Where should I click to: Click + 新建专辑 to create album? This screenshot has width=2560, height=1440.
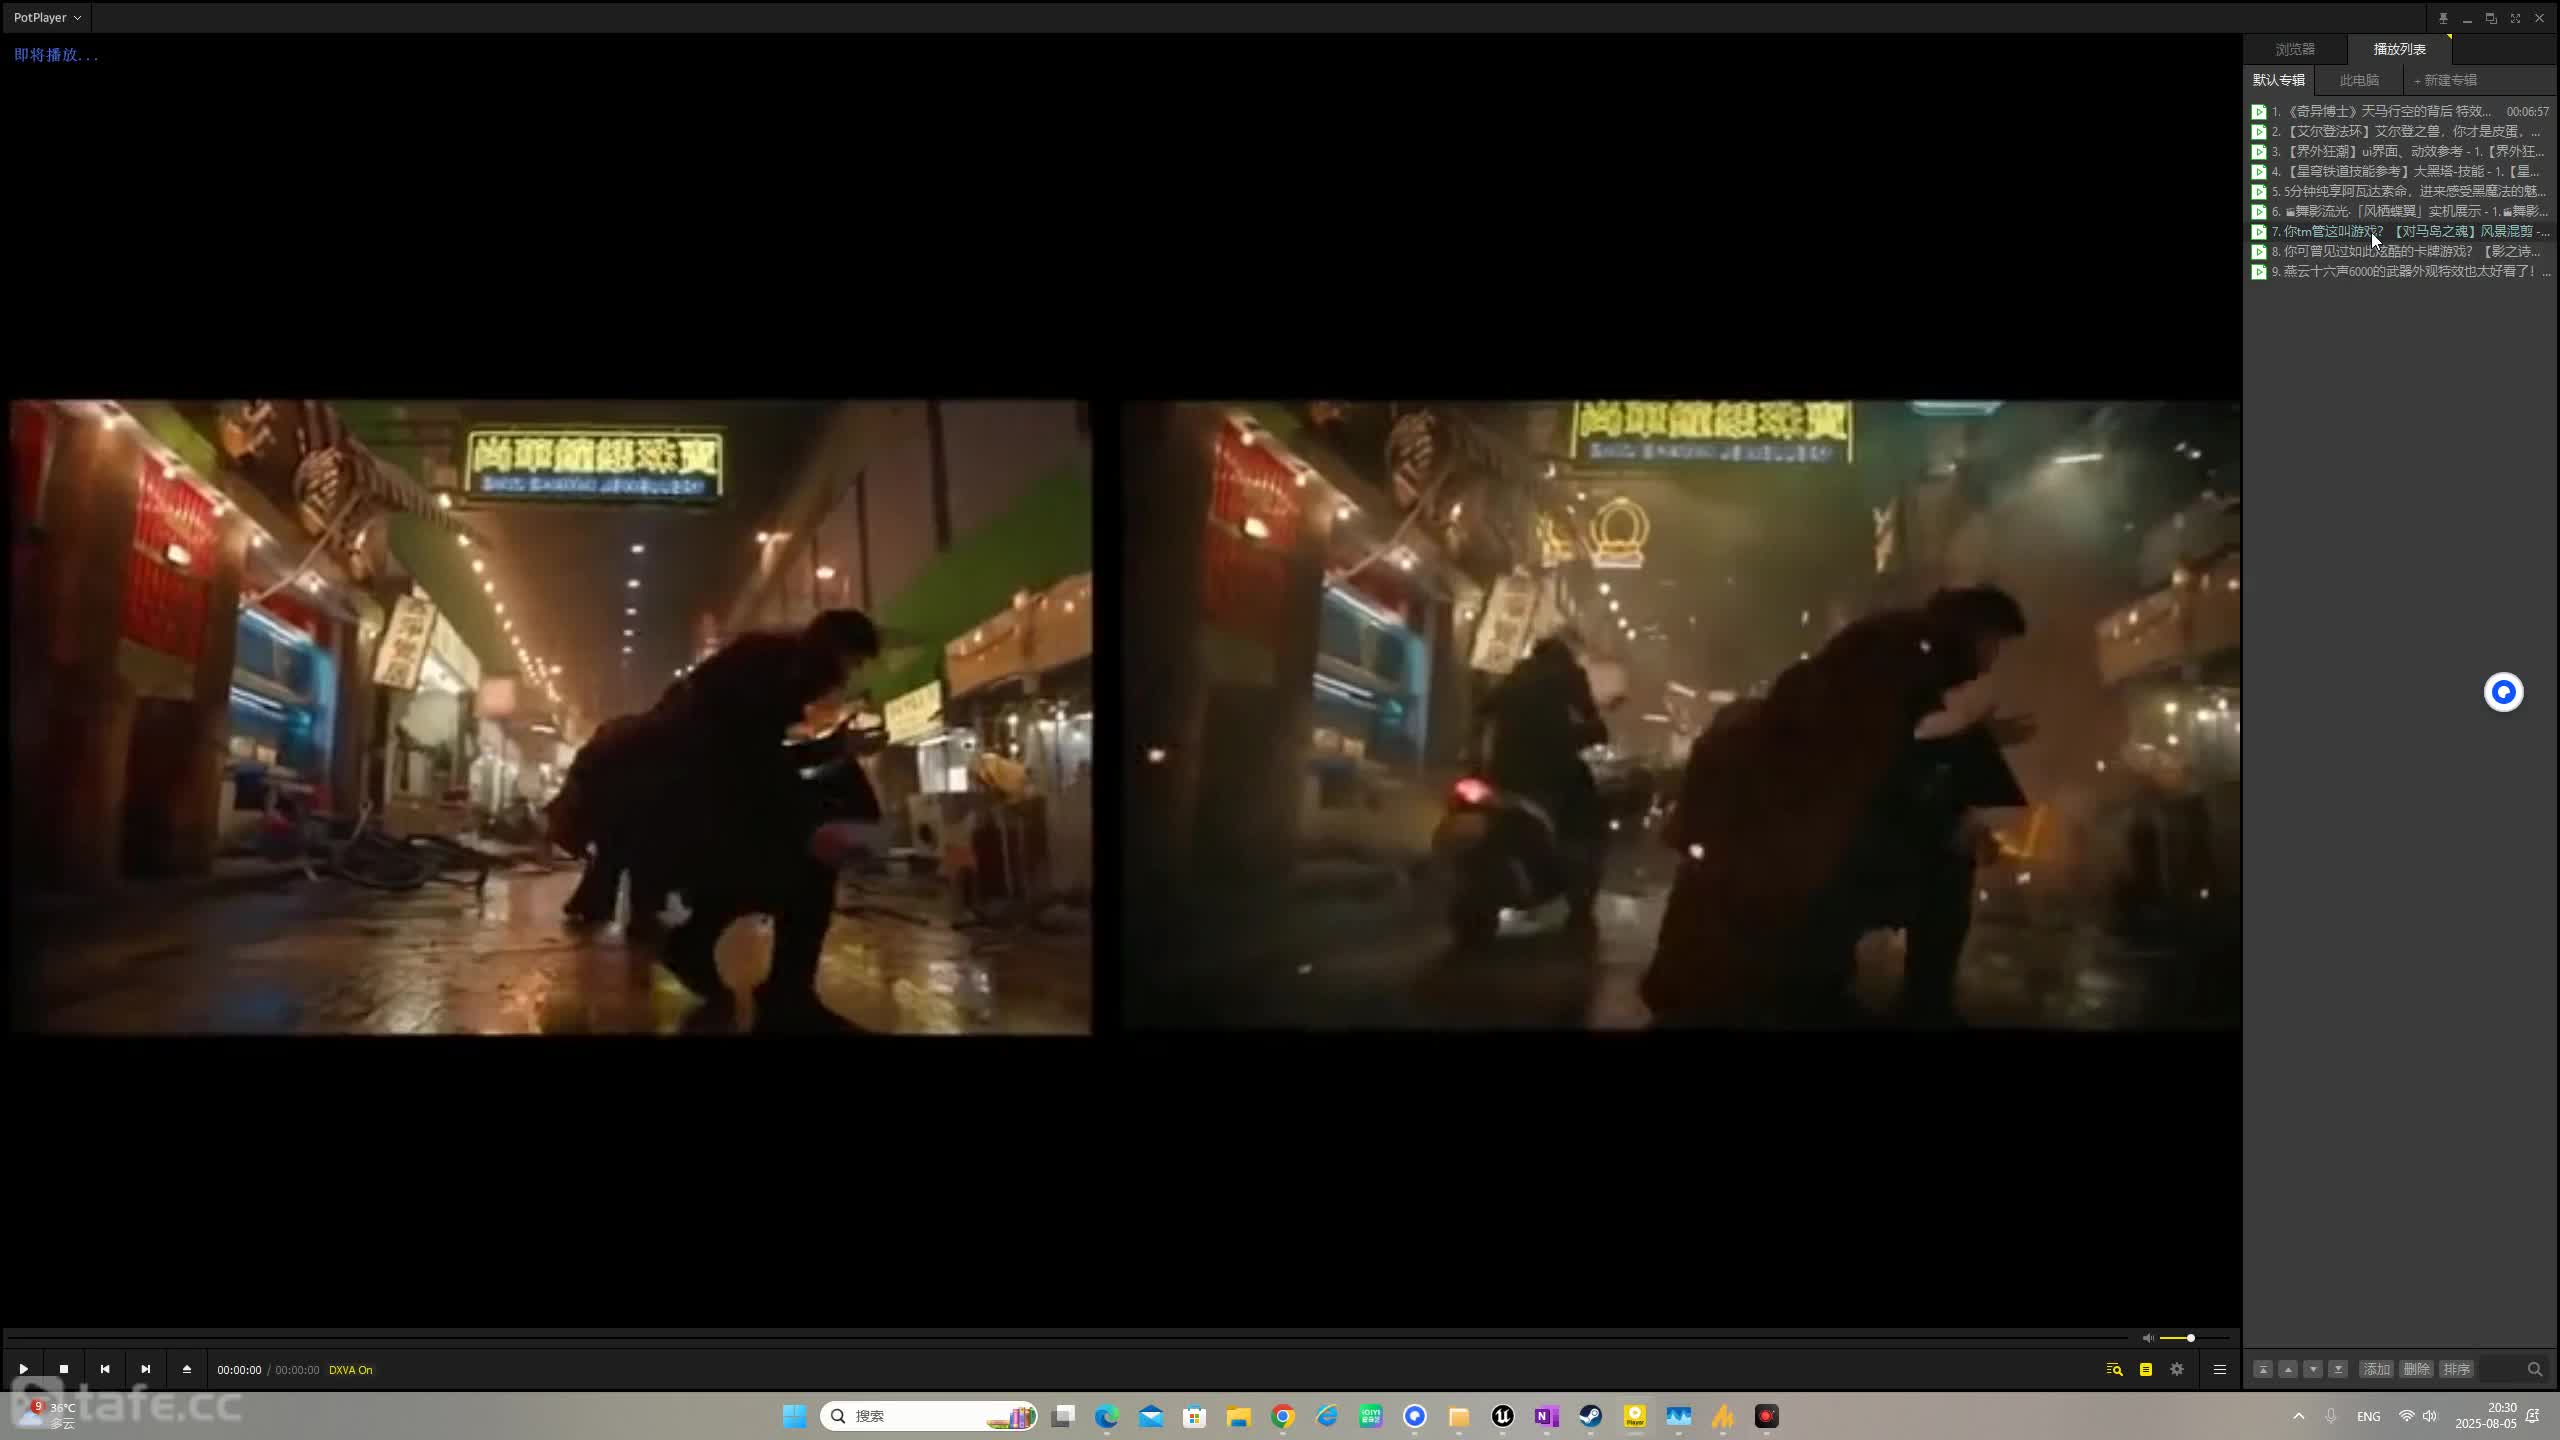pyautogui.click(x=2445, y=80)
